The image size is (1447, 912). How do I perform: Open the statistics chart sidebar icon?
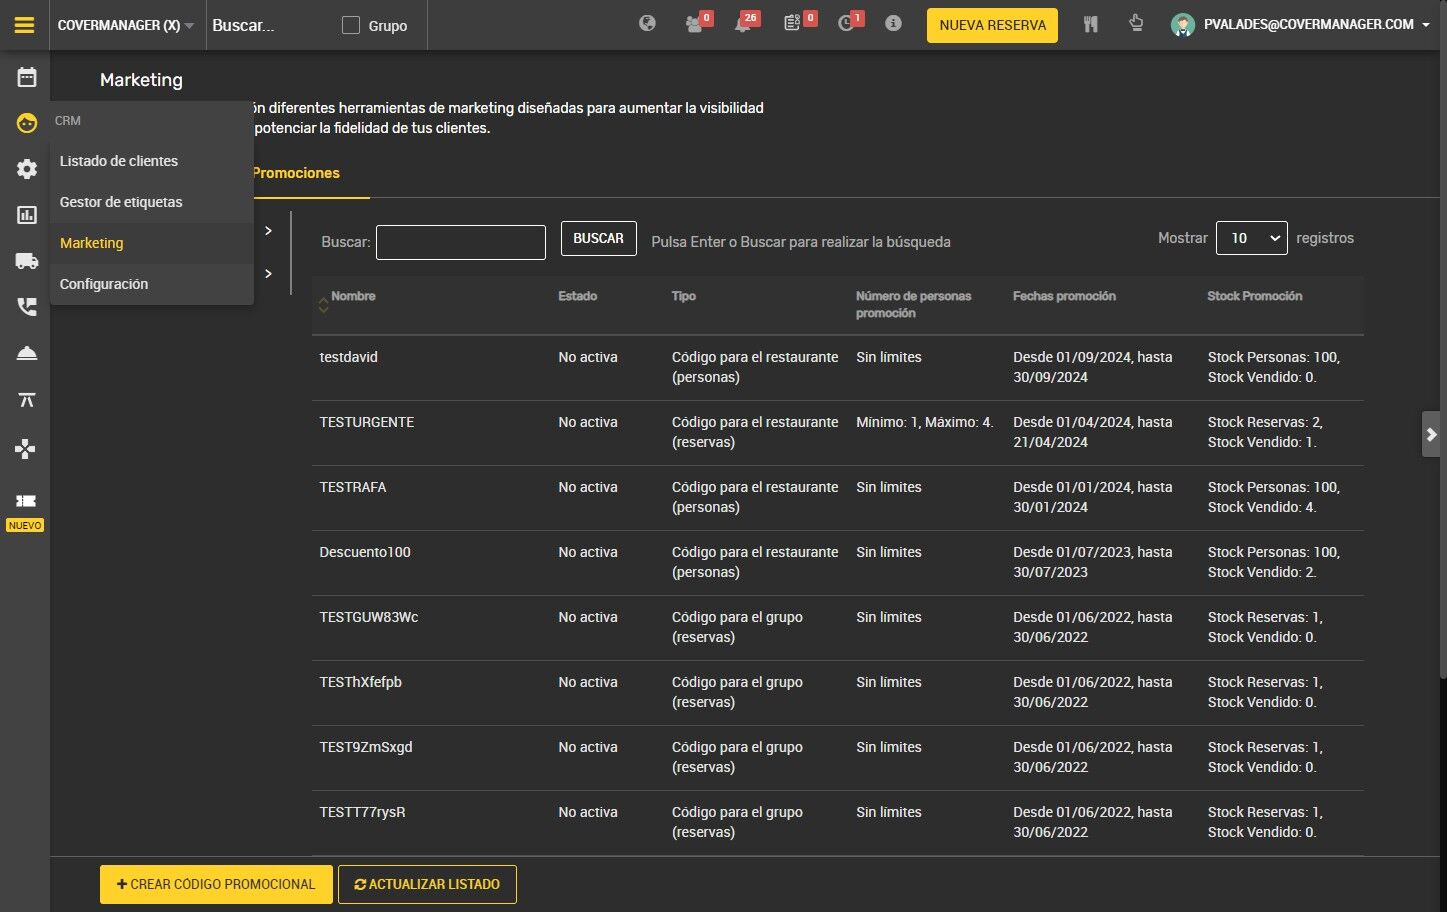click(27, 215)
